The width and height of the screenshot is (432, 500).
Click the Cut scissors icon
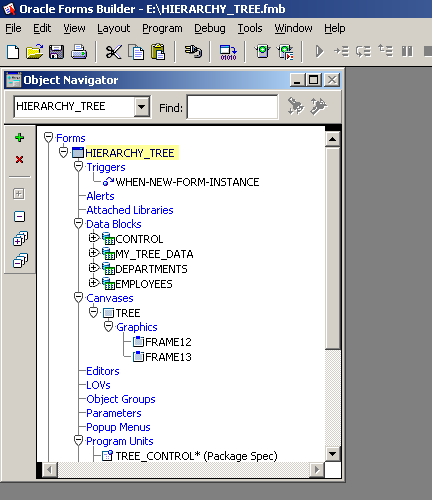tap(113, 52)
